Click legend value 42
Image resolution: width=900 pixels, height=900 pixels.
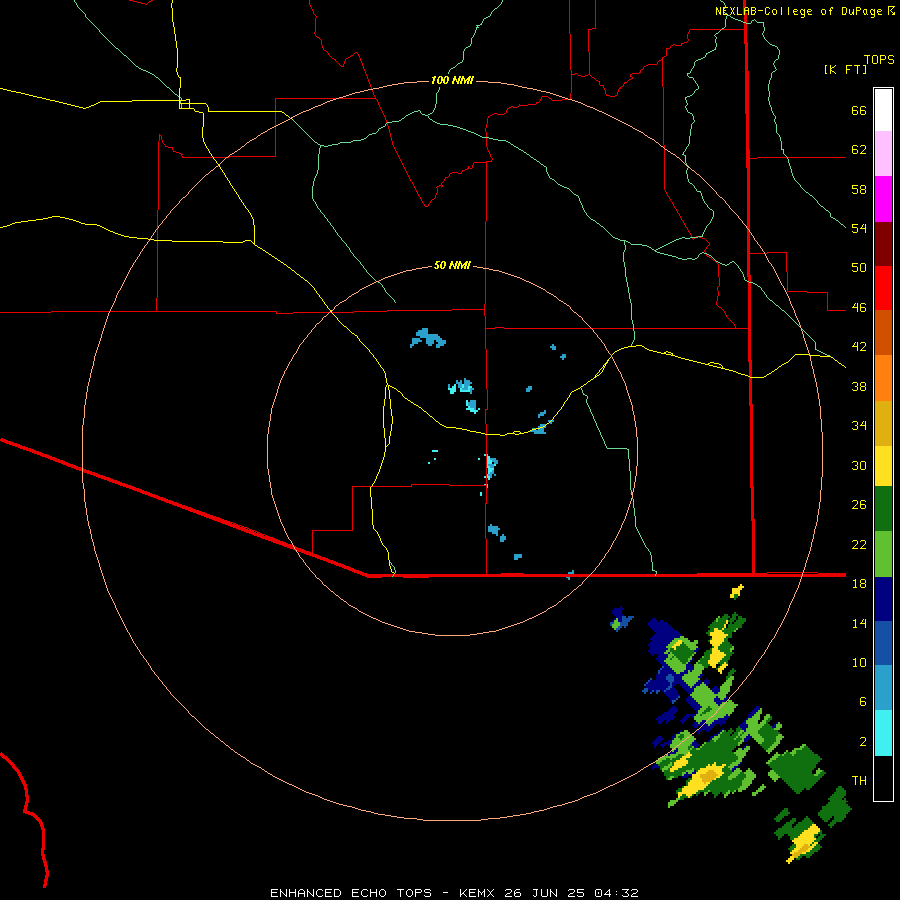859,347
